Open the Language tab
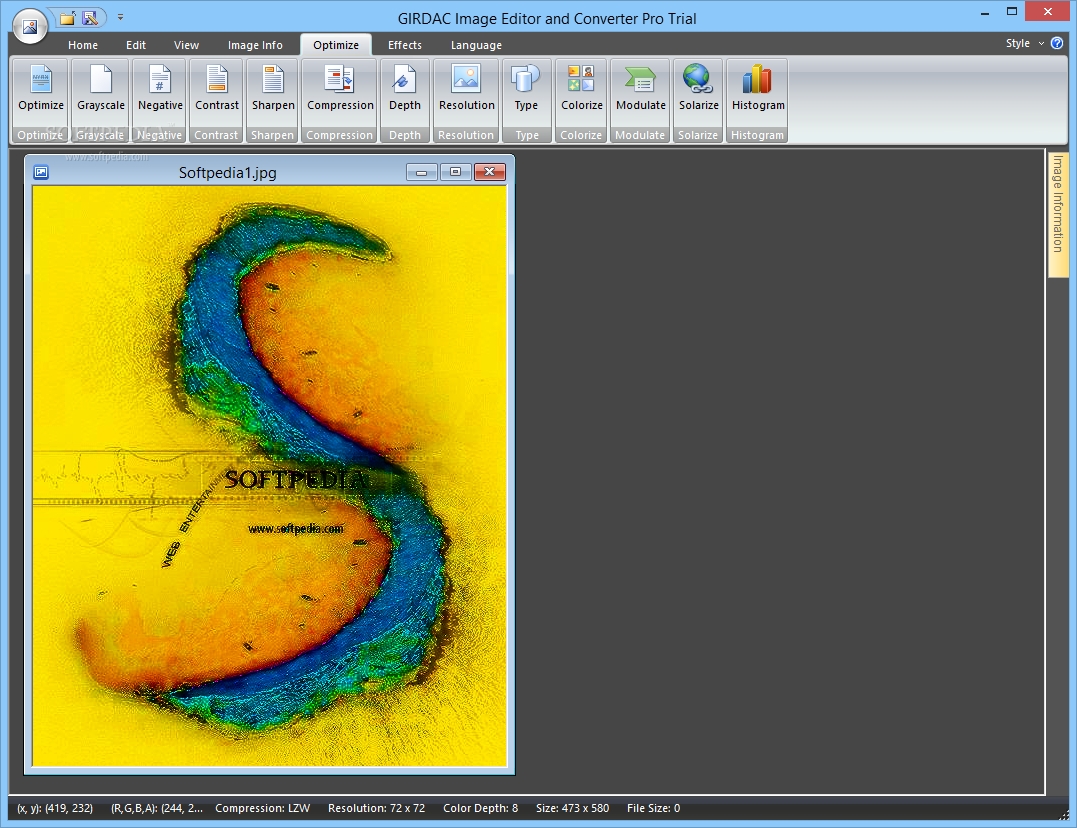 [x=476, y=45]
